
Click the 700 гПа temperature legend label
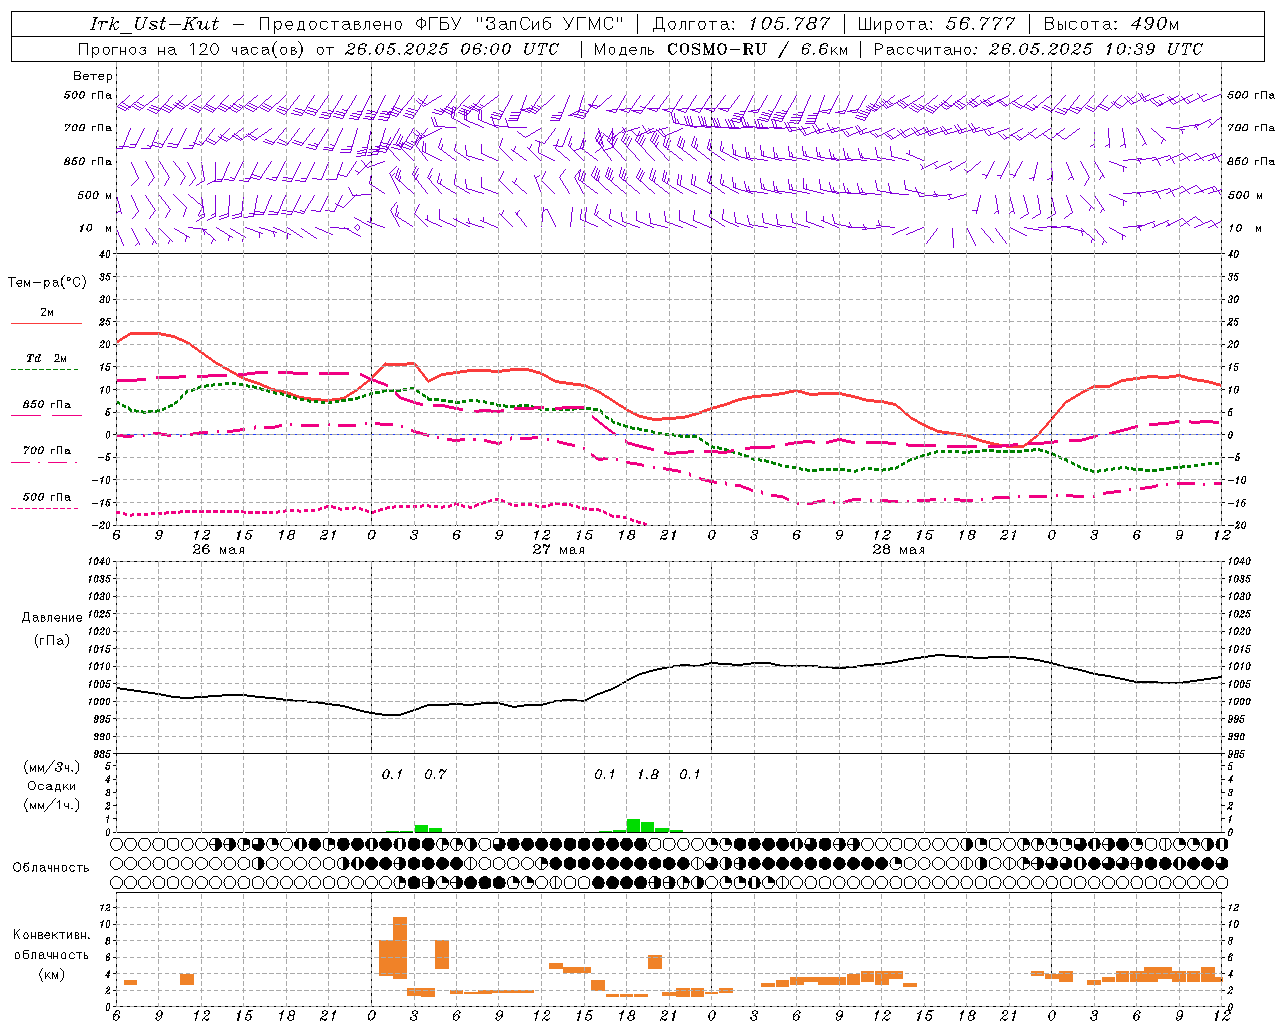pyautogui.click(x=47, y=451)
